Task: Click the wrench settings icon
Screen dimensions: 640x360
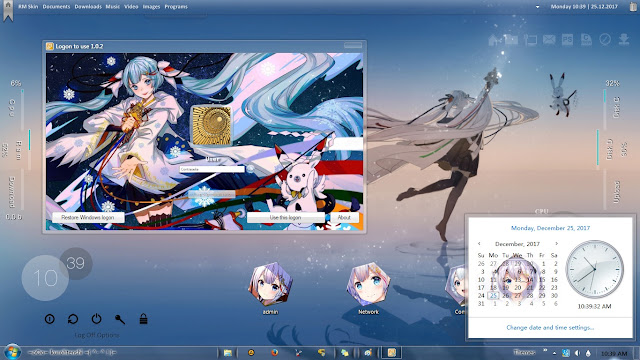Action: [120, 319]
